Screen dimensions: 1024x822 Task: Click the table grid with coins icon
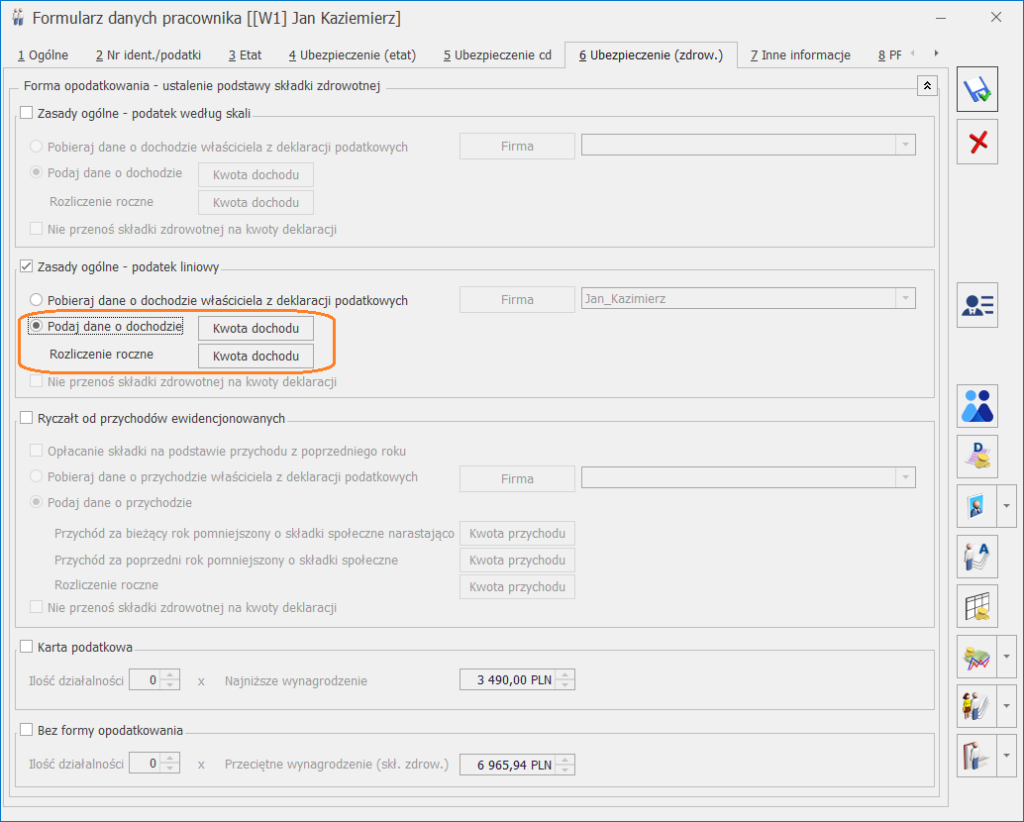click(978, 605)
